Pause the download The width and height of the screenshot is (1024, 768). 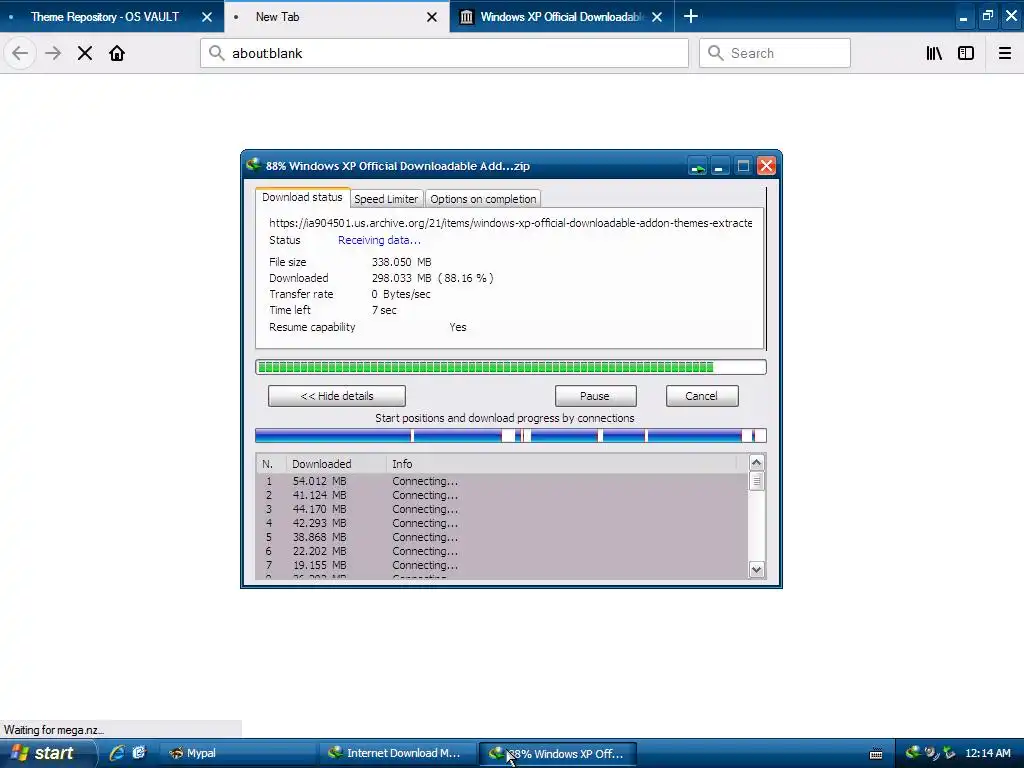click(595, 396)
